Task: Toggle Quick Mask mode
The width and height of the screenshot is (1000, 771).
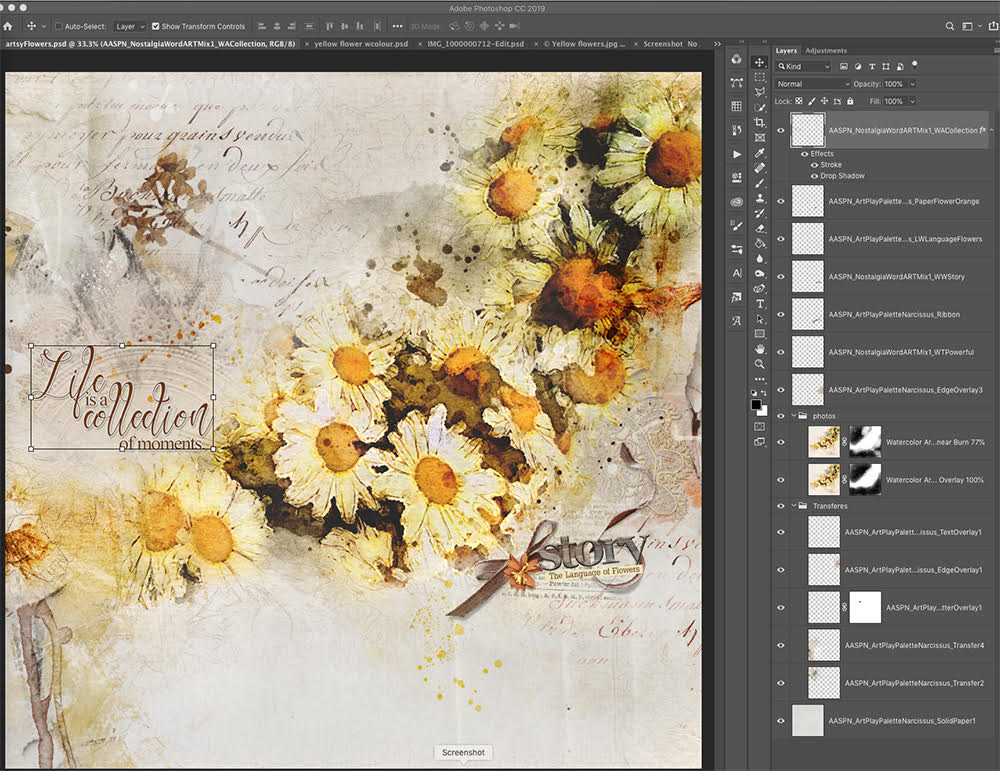Action: pos(759,426)
